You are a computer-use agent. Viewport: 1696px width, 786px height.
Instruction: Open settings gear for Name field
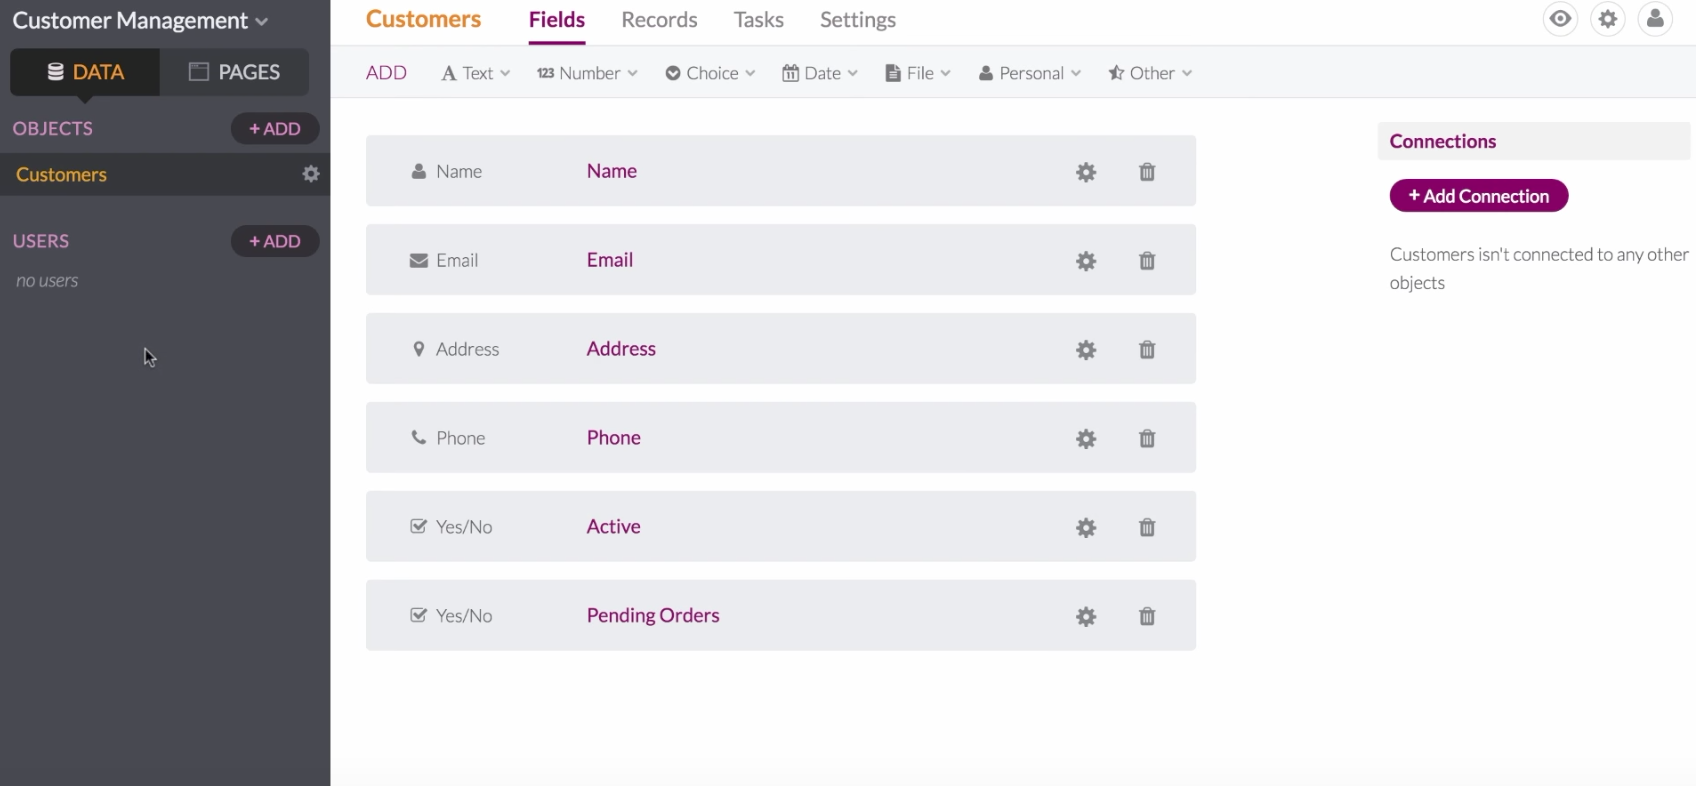1086,172
